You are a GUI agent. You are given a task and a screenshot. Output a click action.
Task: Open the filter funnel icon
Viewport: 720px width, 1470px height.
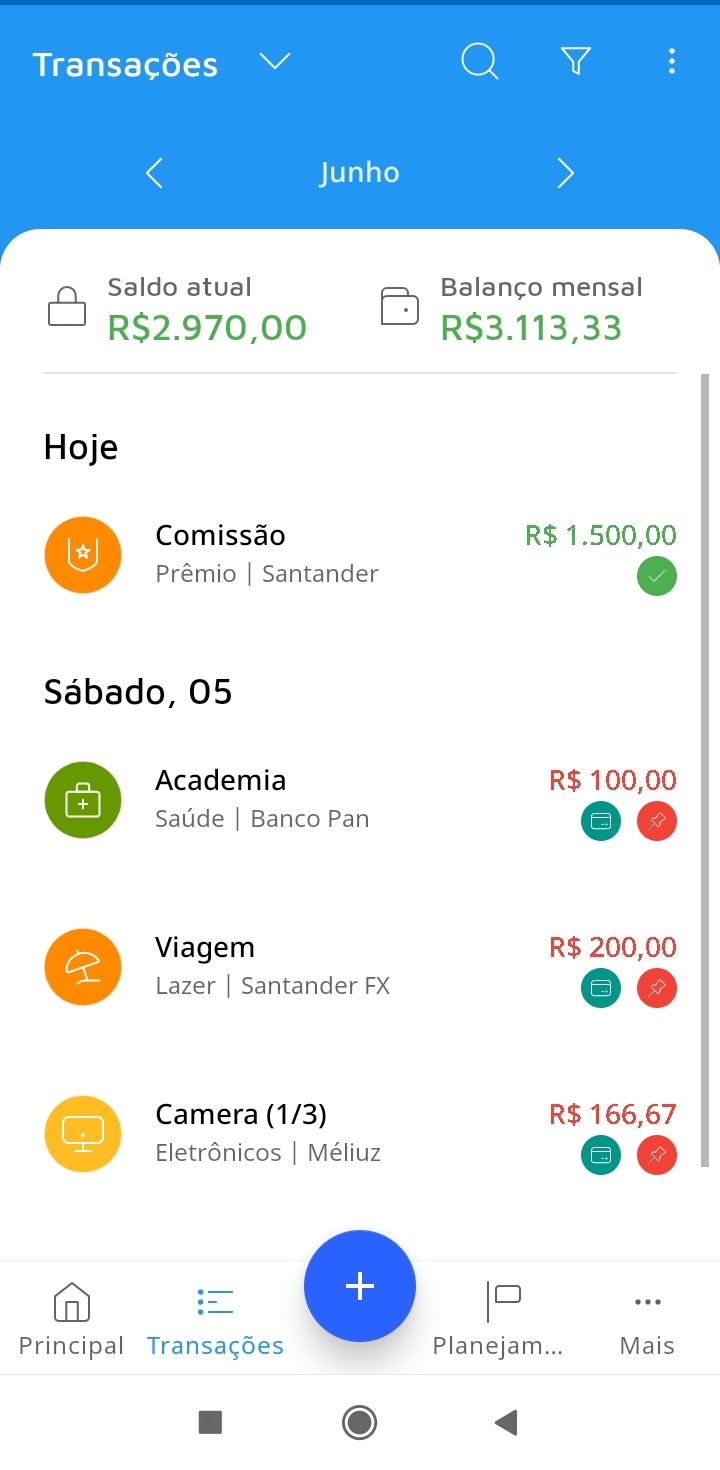[x=576, y=62]
